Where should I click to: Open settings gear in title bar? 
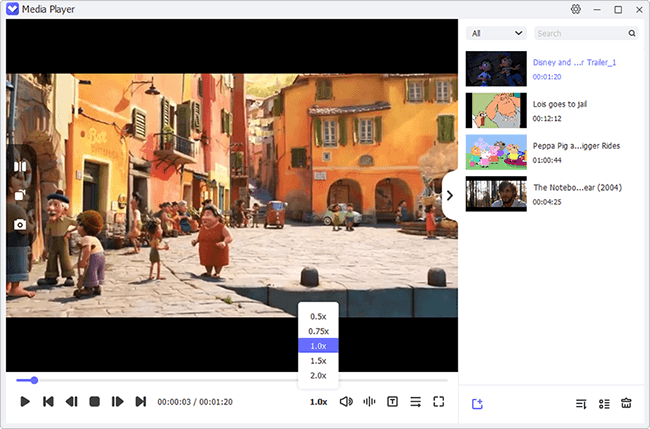[576, 9]
